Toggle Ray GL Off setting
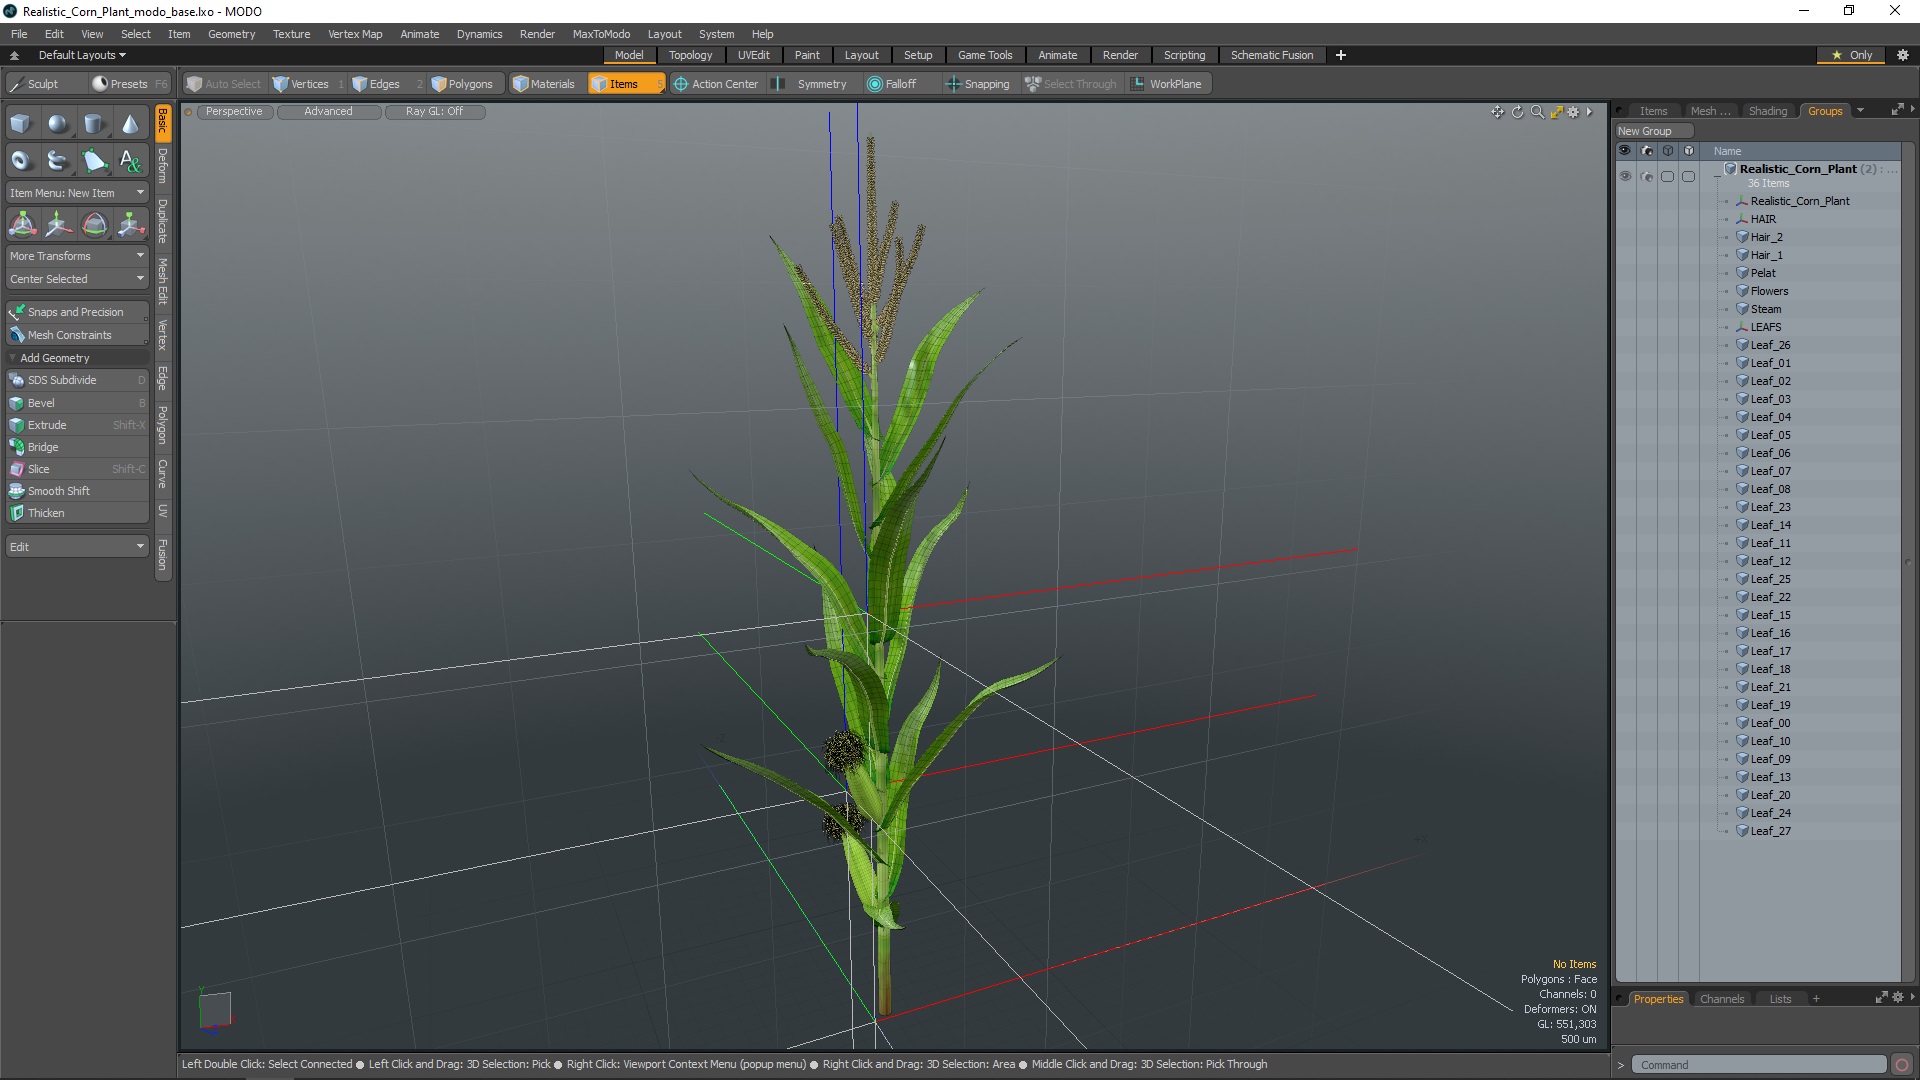The height and width of the screenshot is (1080, 1920). (434, 112)
